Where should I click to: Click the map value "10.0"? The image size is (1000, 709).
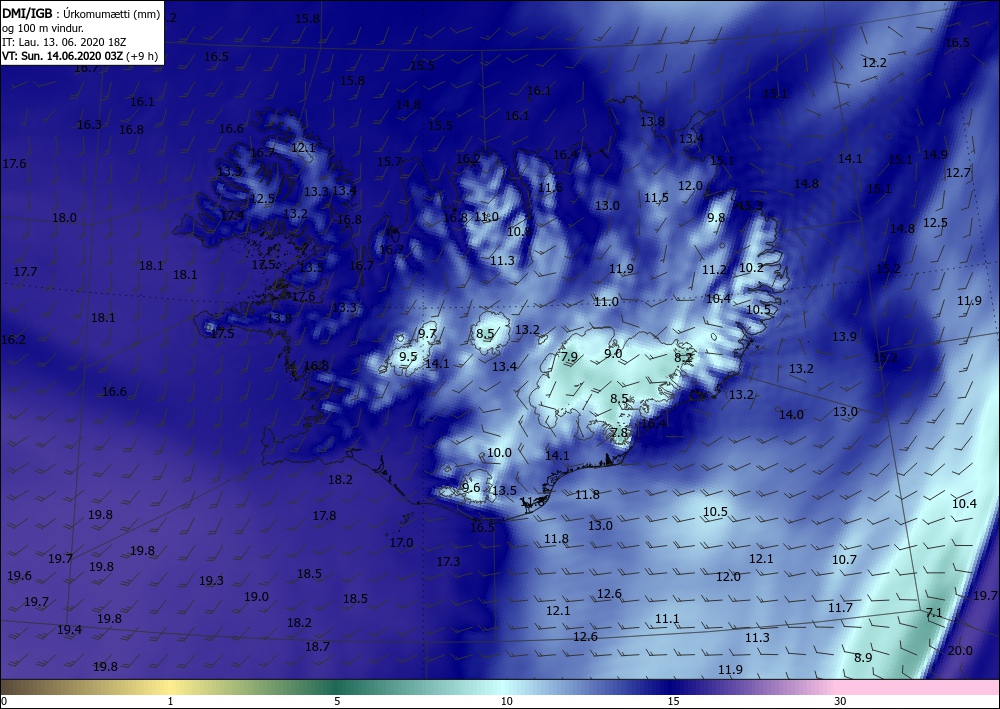(499, 453)
